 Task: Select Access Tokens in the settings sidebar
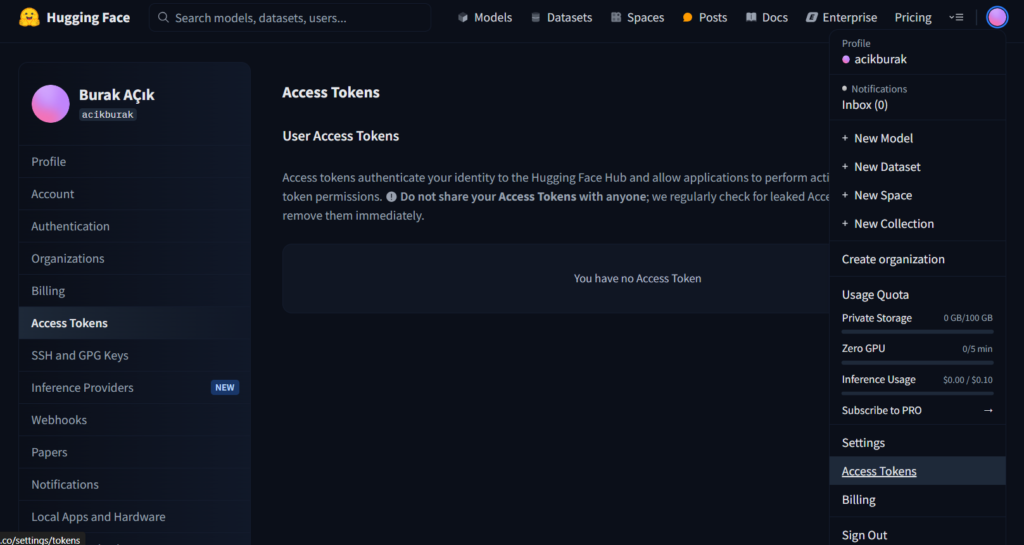pos(135,323)
